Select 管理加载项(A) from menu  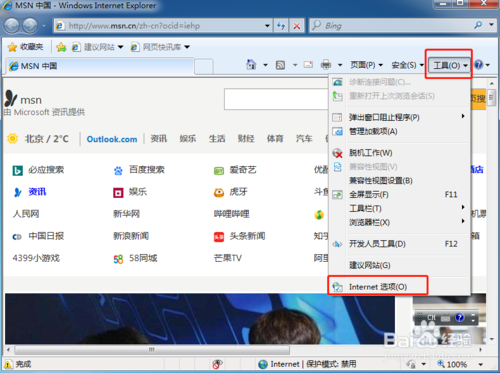[x=399, y=131]
